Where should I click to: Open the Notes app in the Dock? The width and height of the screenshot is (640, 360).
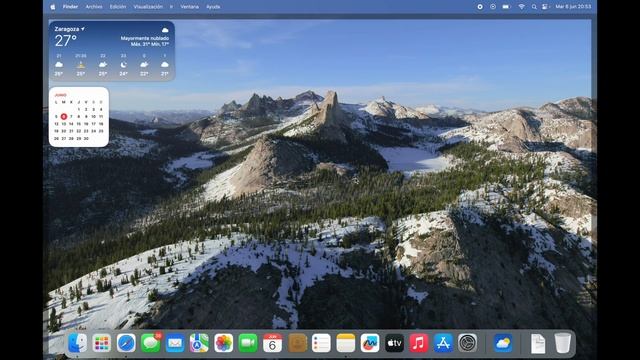pos(346,343)
